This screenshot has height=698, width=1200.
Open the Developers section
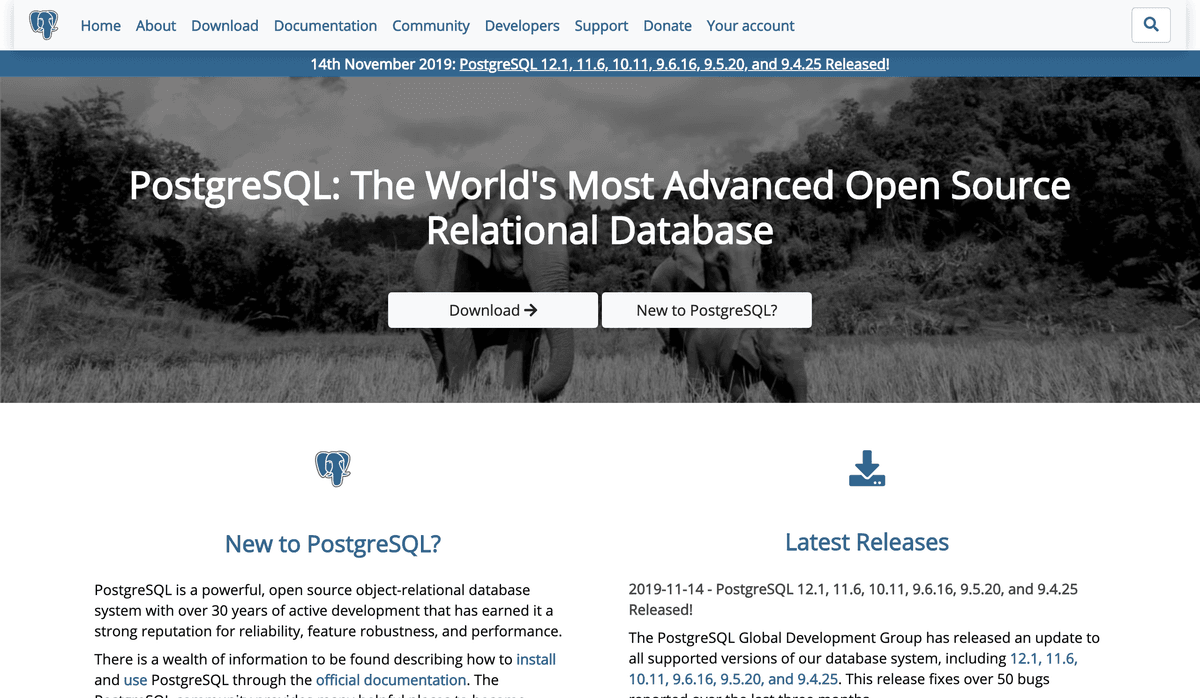coord(522,26)
